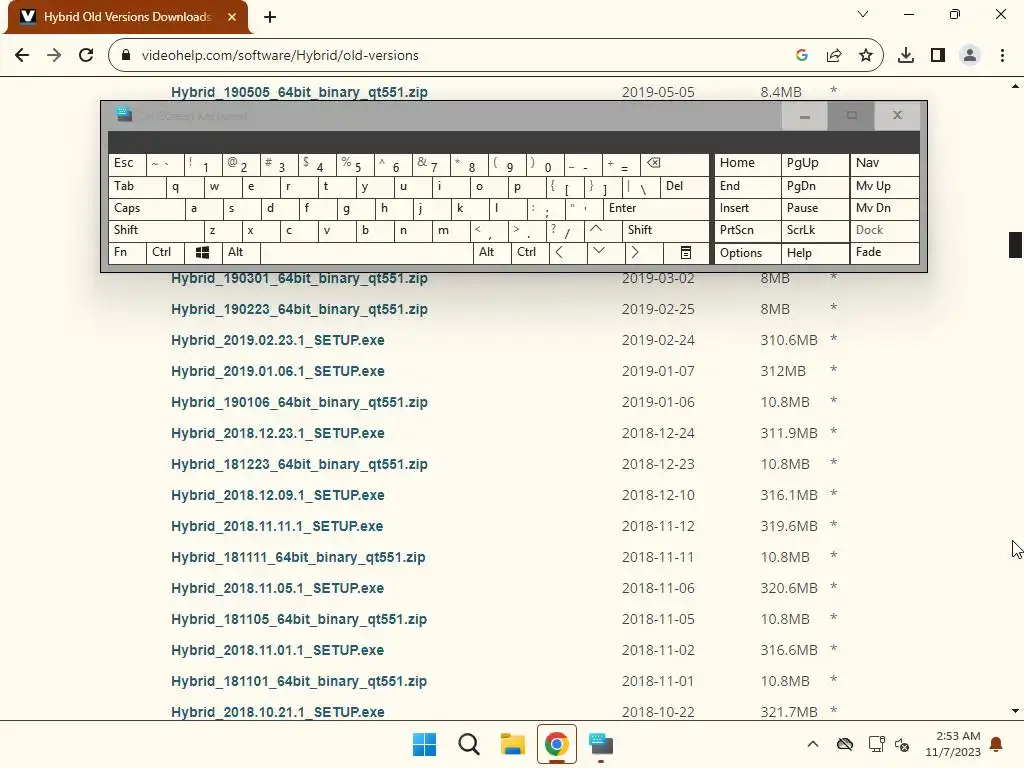1024x768 pixels.
Task: Download Hybrid_2019.02.23.1_SETUP.exe
Action: 278,340
